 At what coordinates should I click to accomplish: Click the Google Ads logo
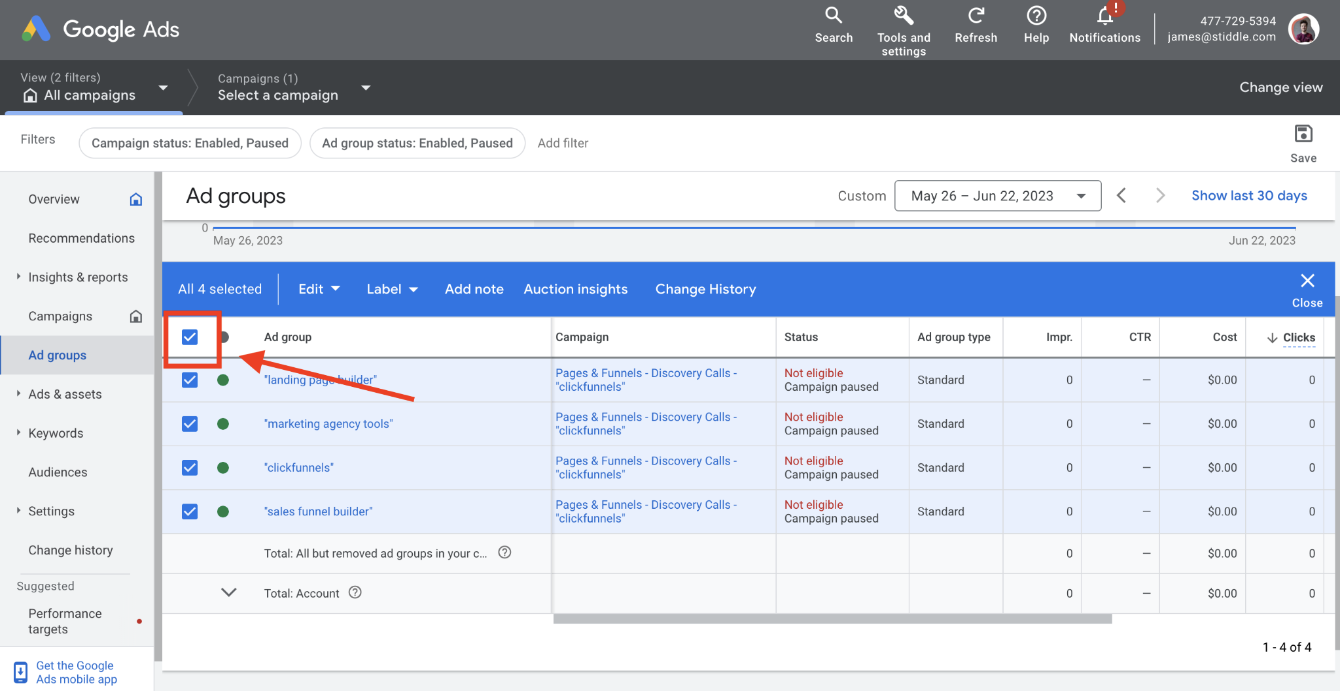click(x=100, y=29)
